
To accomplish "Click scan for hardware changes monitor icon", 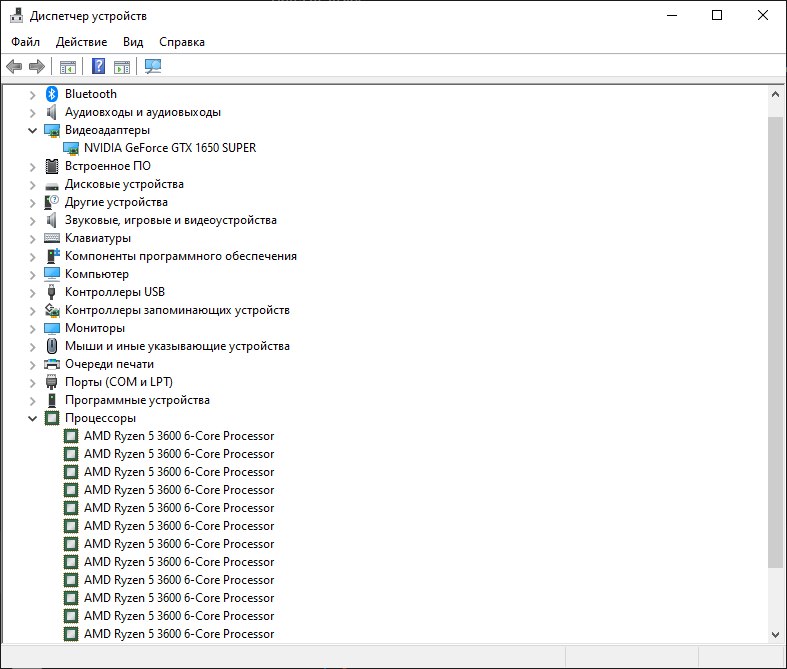I will 153,66.
